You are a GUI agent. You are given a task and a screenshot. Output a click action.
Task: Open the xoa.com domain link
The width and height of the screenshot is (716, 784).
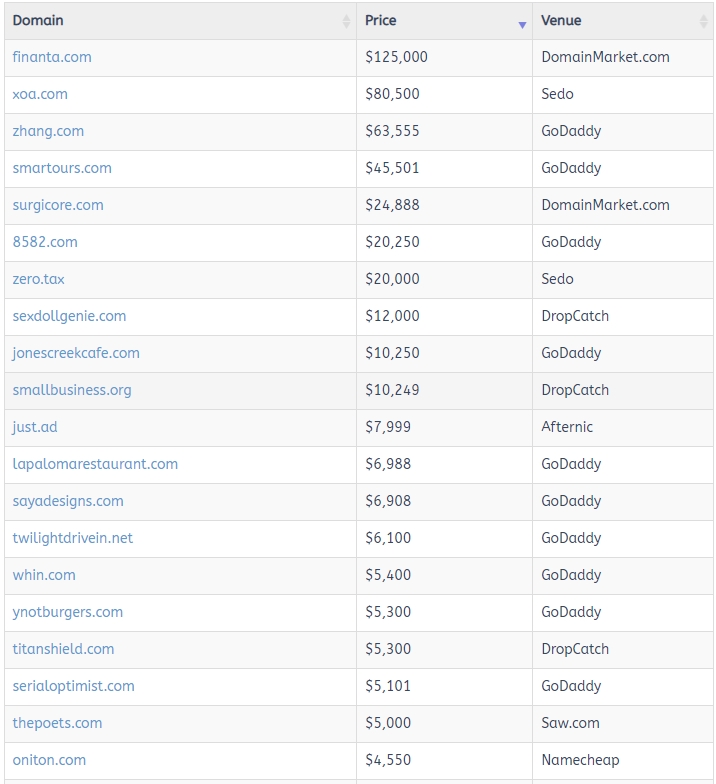40,94
